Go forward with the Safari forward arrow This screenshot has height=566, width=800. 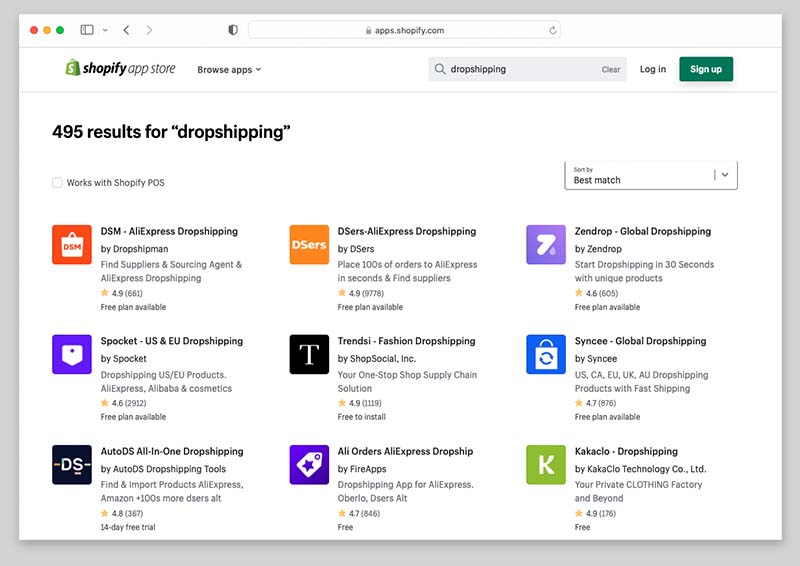coord(149,30)
